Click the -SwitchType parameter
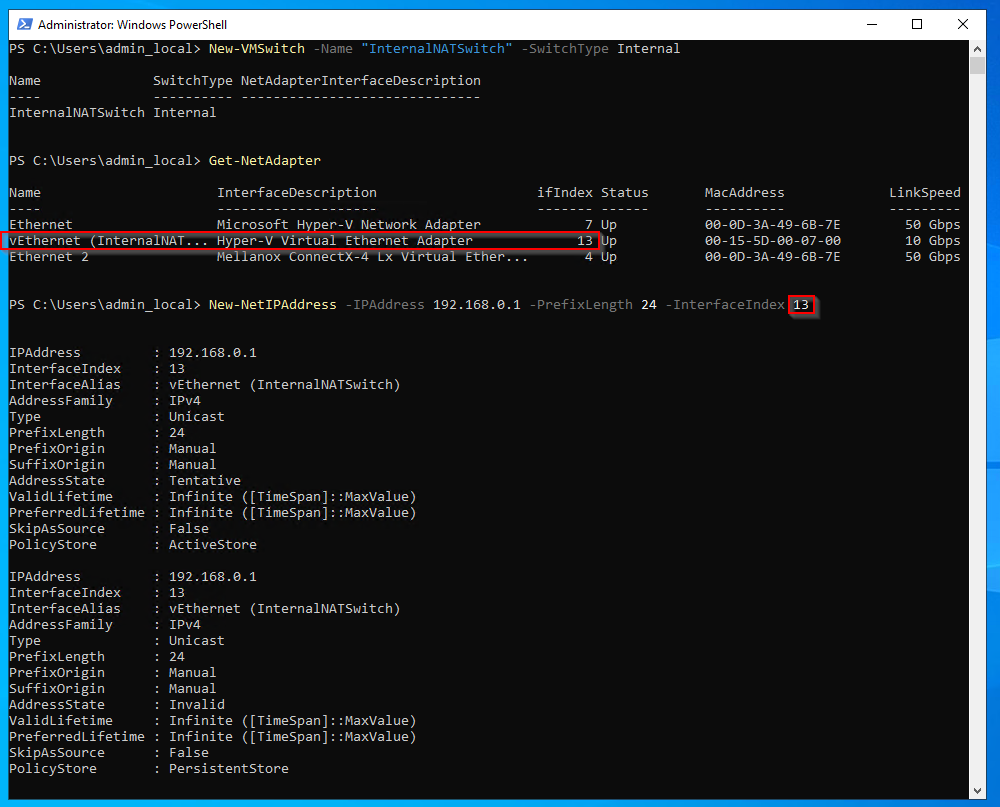This screenshot has height=807, width=1000. coord(565,48)
